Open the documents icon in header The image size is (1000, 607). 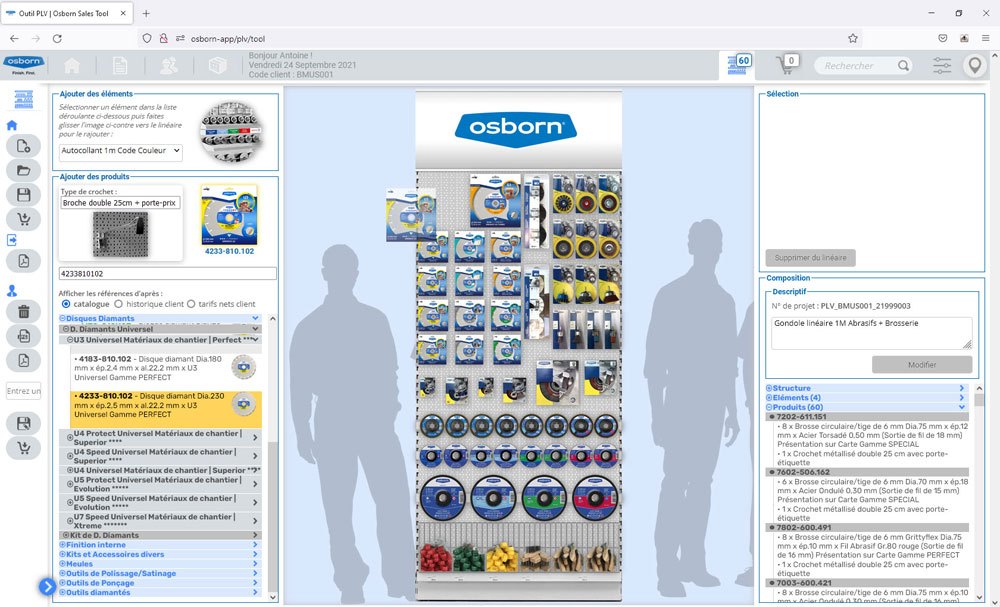120,66
